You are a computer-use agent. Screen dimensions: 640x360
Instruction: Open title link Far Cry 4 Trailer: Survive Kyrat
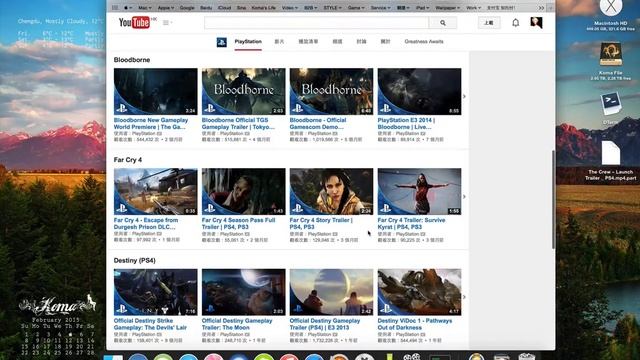411,224
